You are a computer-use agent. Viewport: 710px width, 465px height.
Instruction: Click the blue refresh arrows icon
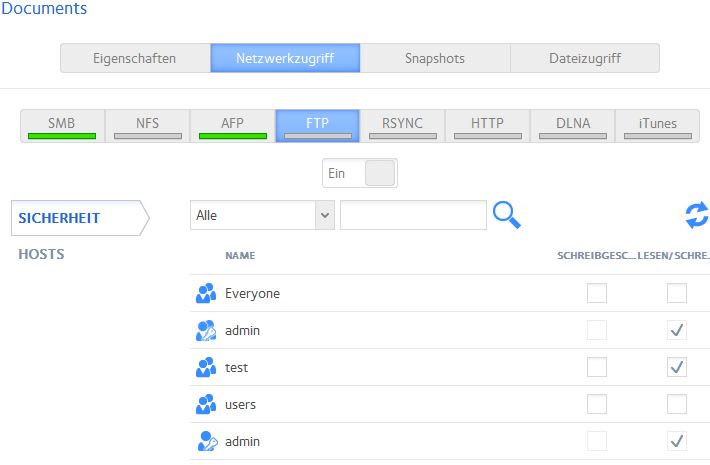(696, 215)
